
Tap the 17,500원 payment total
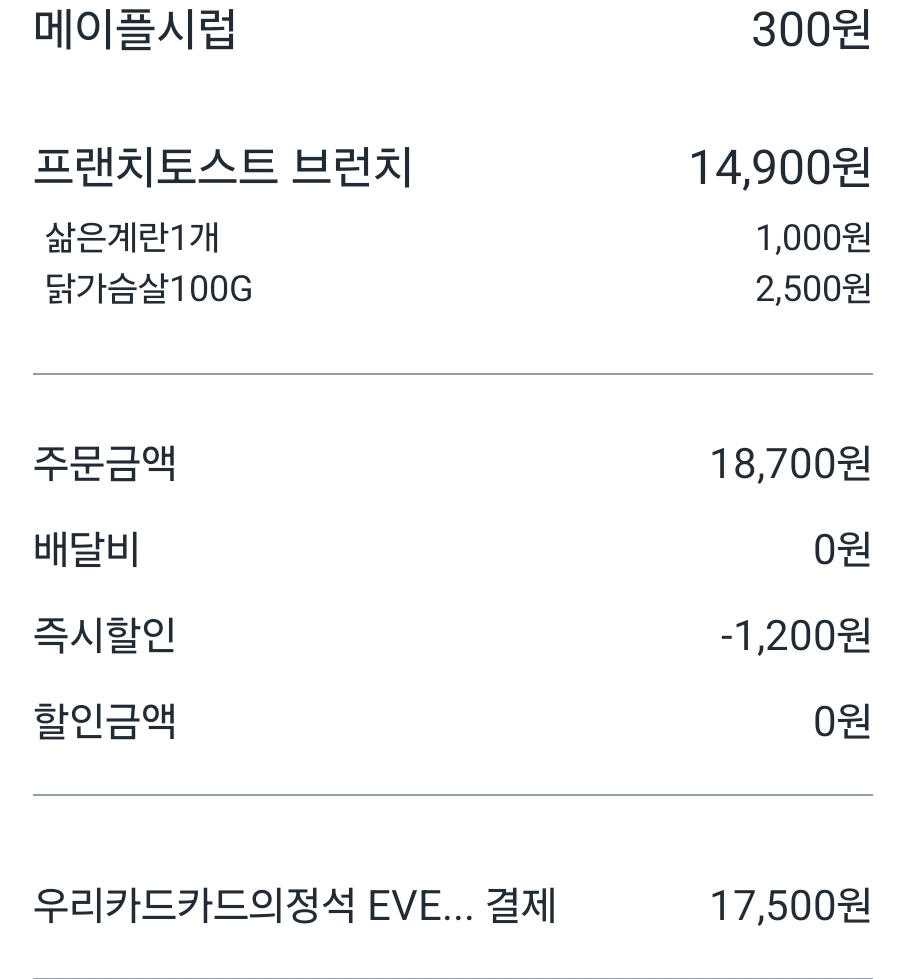790,907
